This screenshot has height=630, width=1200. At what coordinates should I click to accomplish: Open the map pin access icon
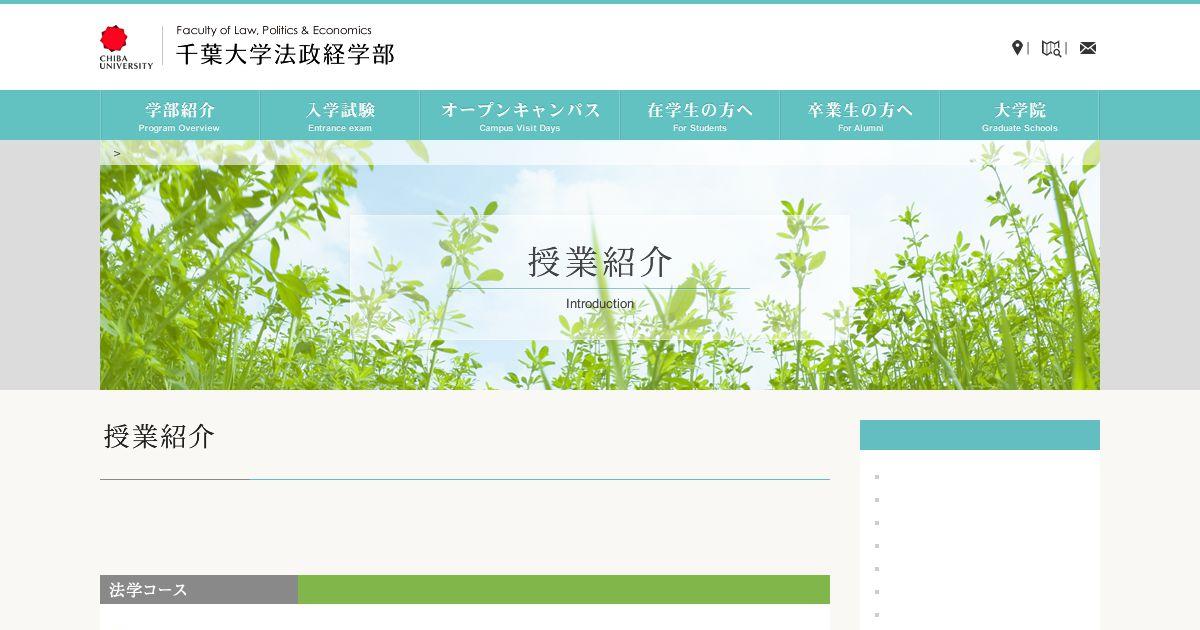[1017, 48]
